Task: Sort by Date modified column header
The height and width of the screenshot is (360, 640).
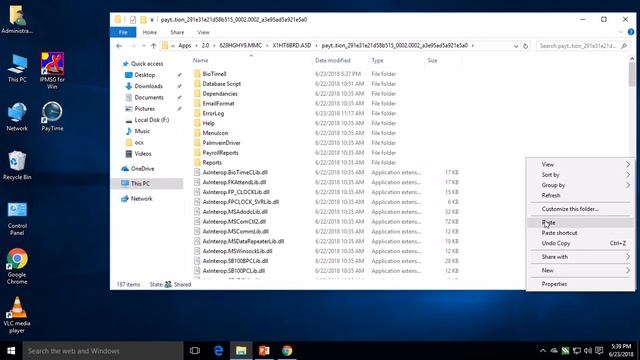Action: pyautogui.click(x=333, y=60)
